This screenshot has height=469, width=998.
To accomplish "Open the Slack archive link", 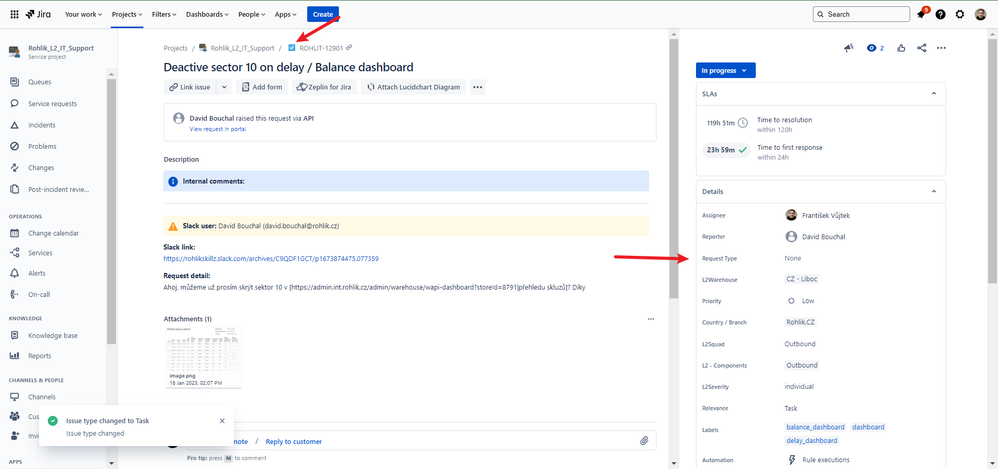I will (271, 259).
